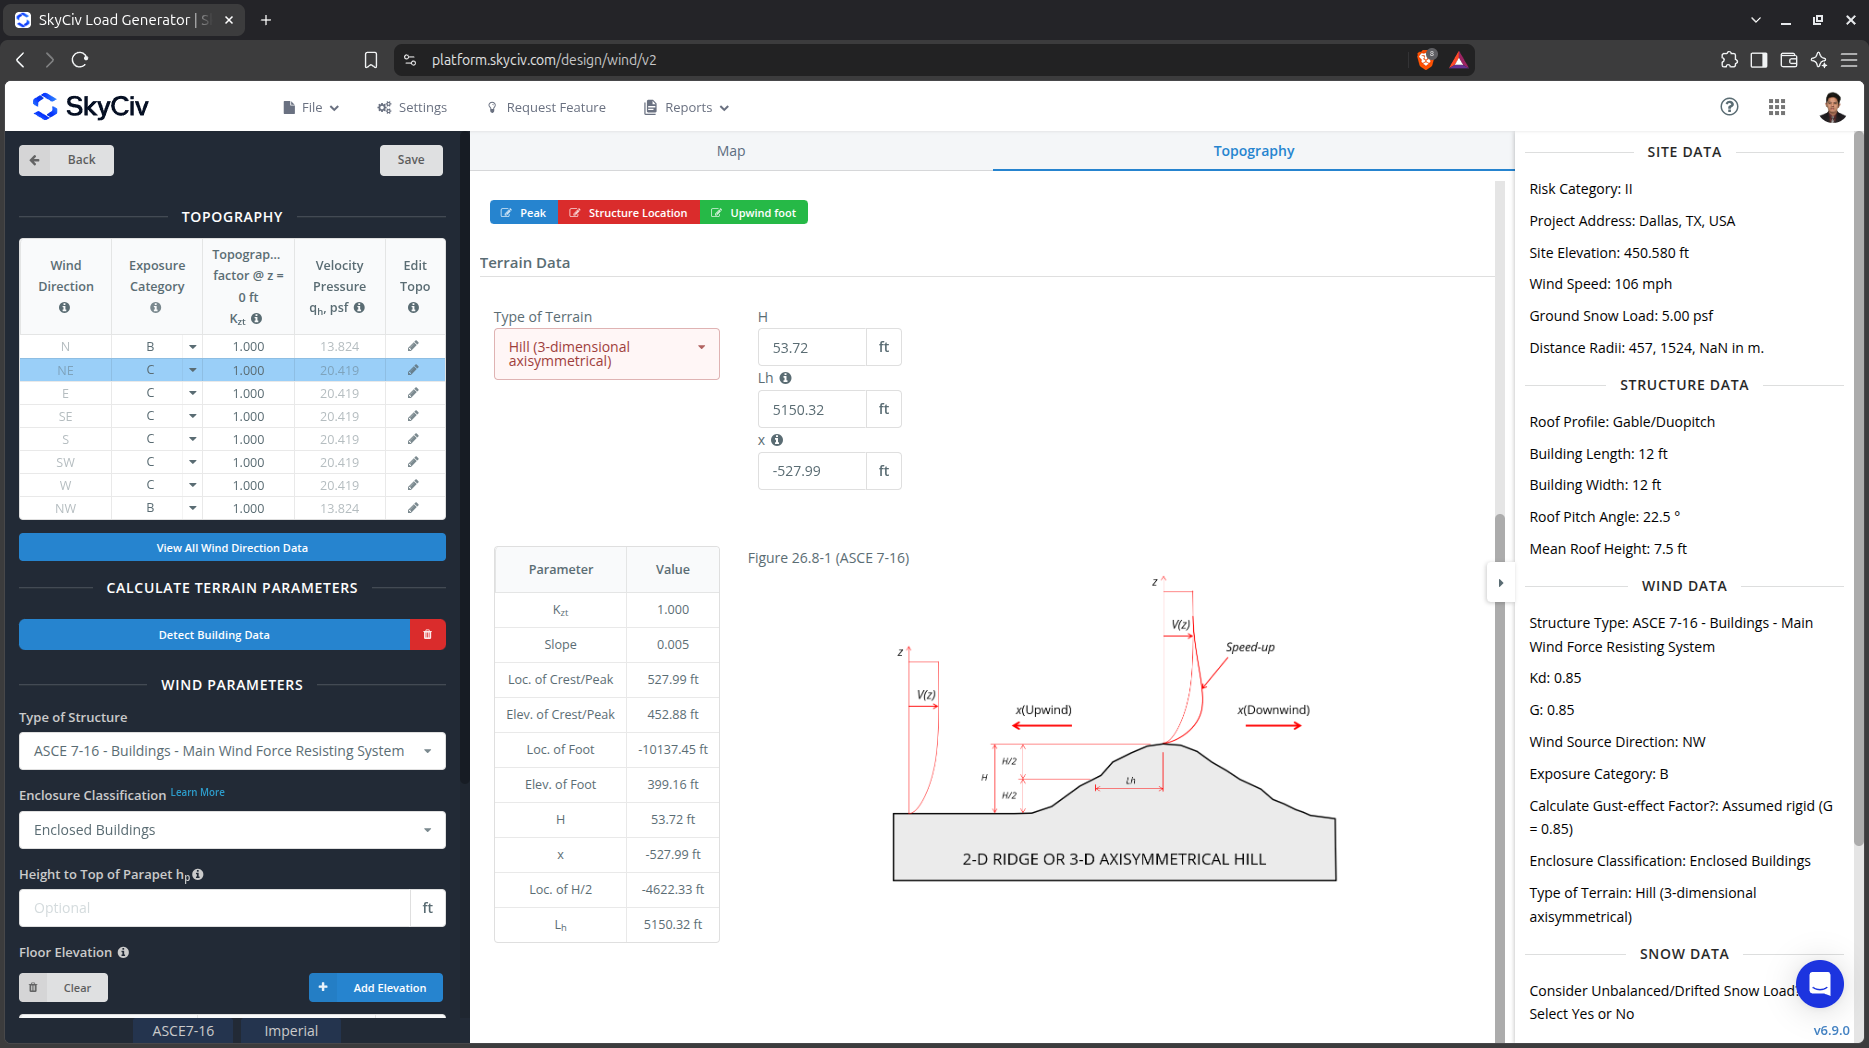Edit topography for the NW wind direction
1869x1048 pixels.
(413, 508)
